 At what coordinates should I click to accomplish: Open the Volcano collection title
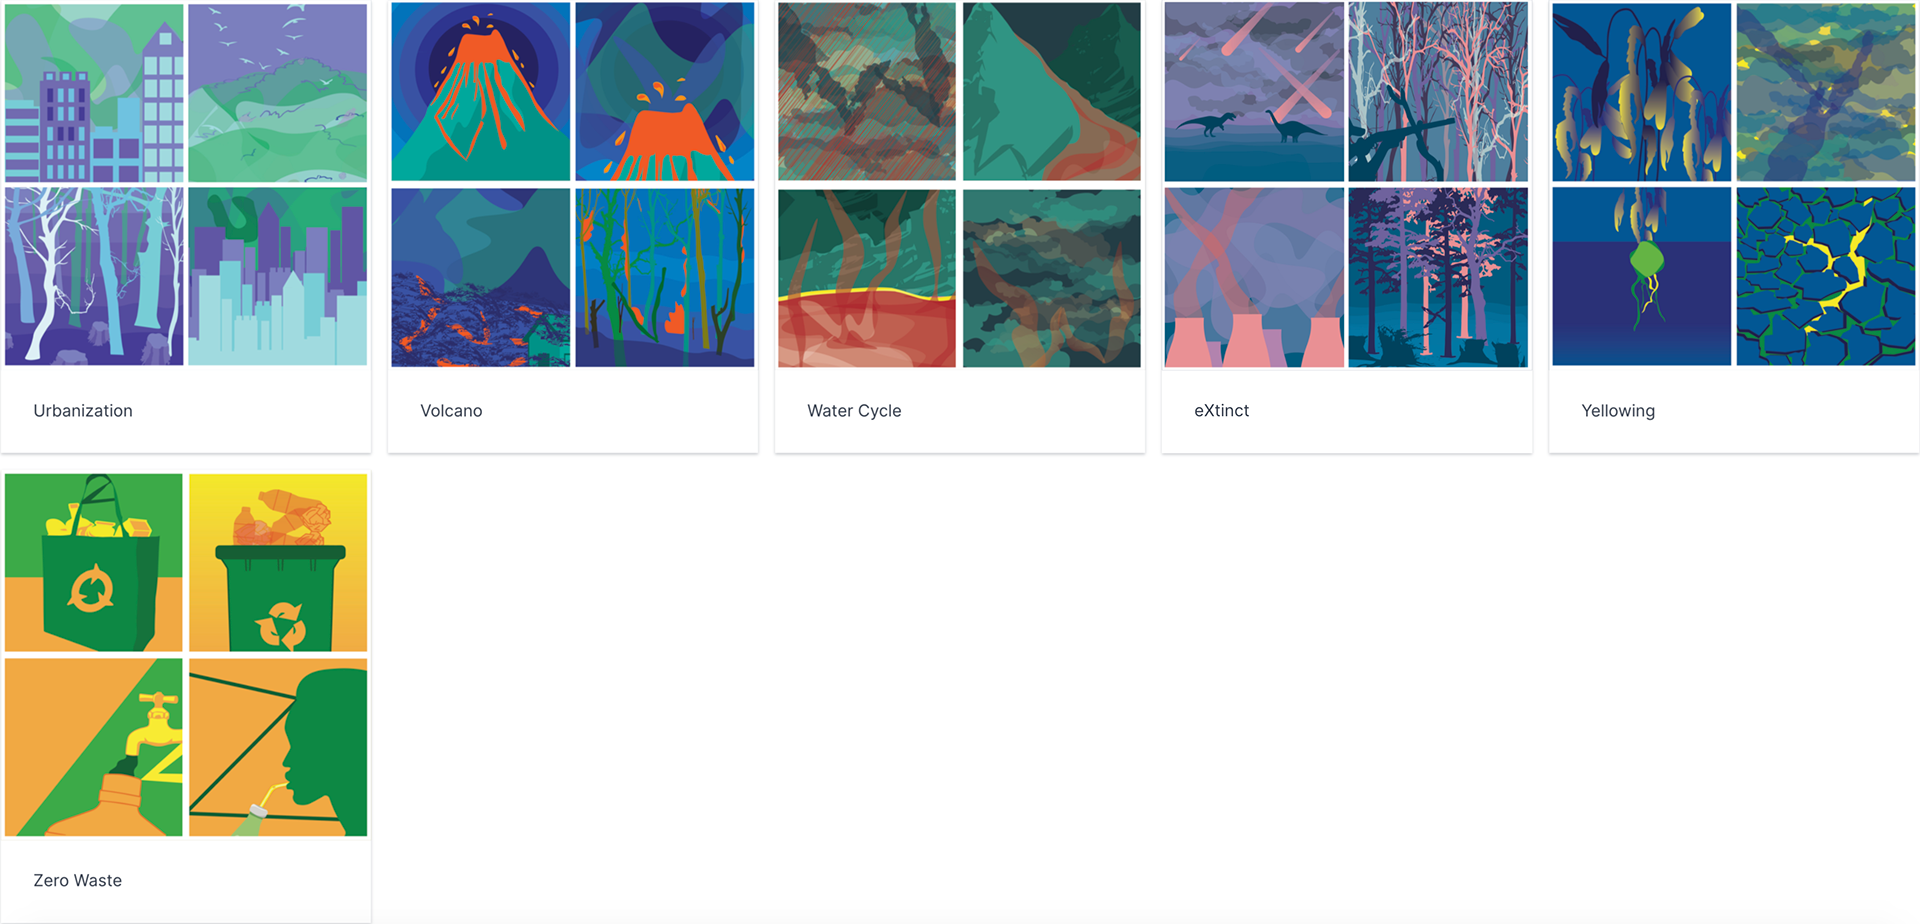click(451, 411)
